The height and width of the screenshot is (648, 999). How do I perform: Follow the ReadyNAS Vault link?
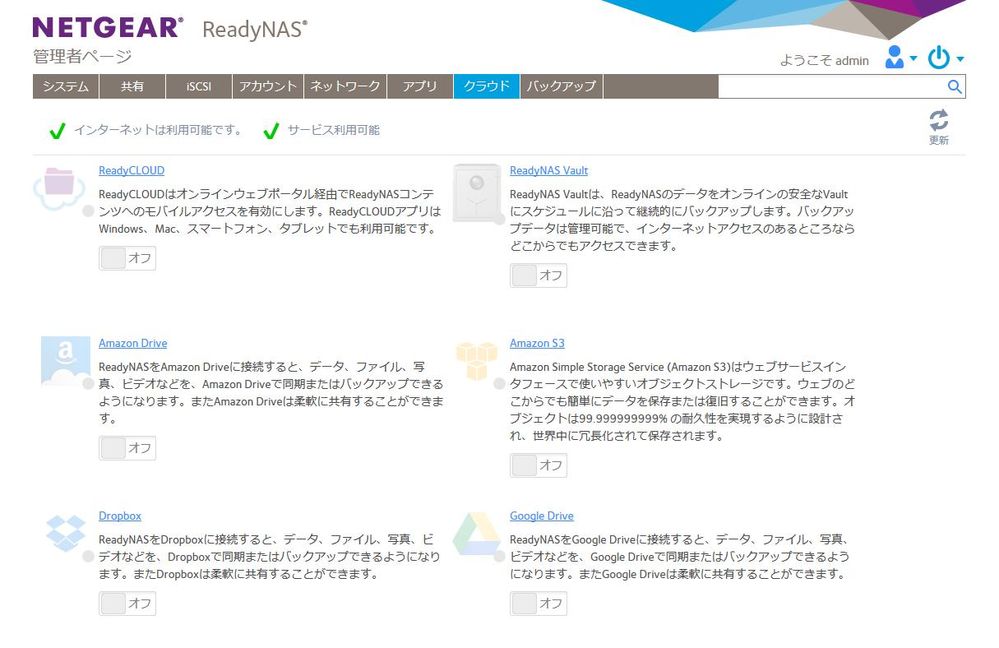point(549,171)
